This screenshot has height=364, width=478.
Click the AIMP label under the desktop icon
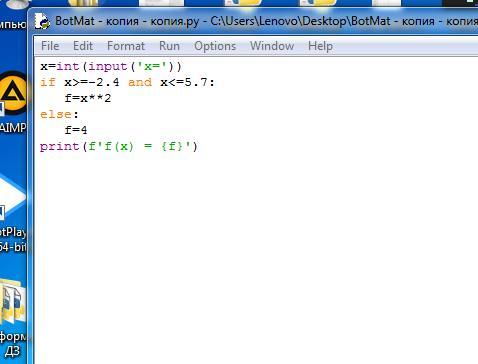tap(13, 127)
